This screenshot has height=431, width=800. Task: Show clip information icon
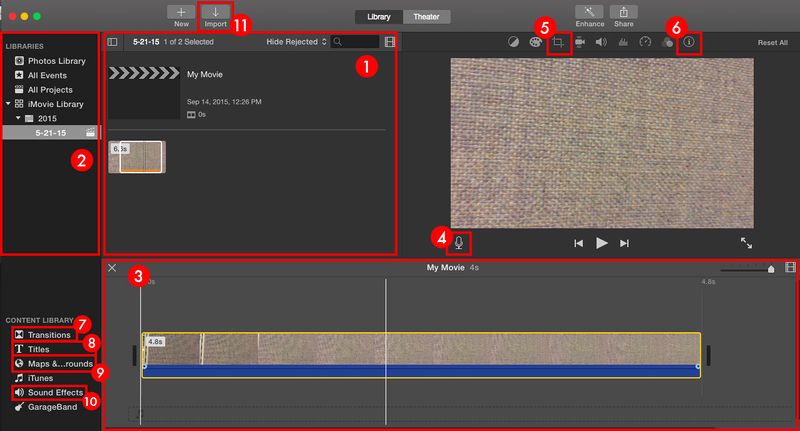688,42
